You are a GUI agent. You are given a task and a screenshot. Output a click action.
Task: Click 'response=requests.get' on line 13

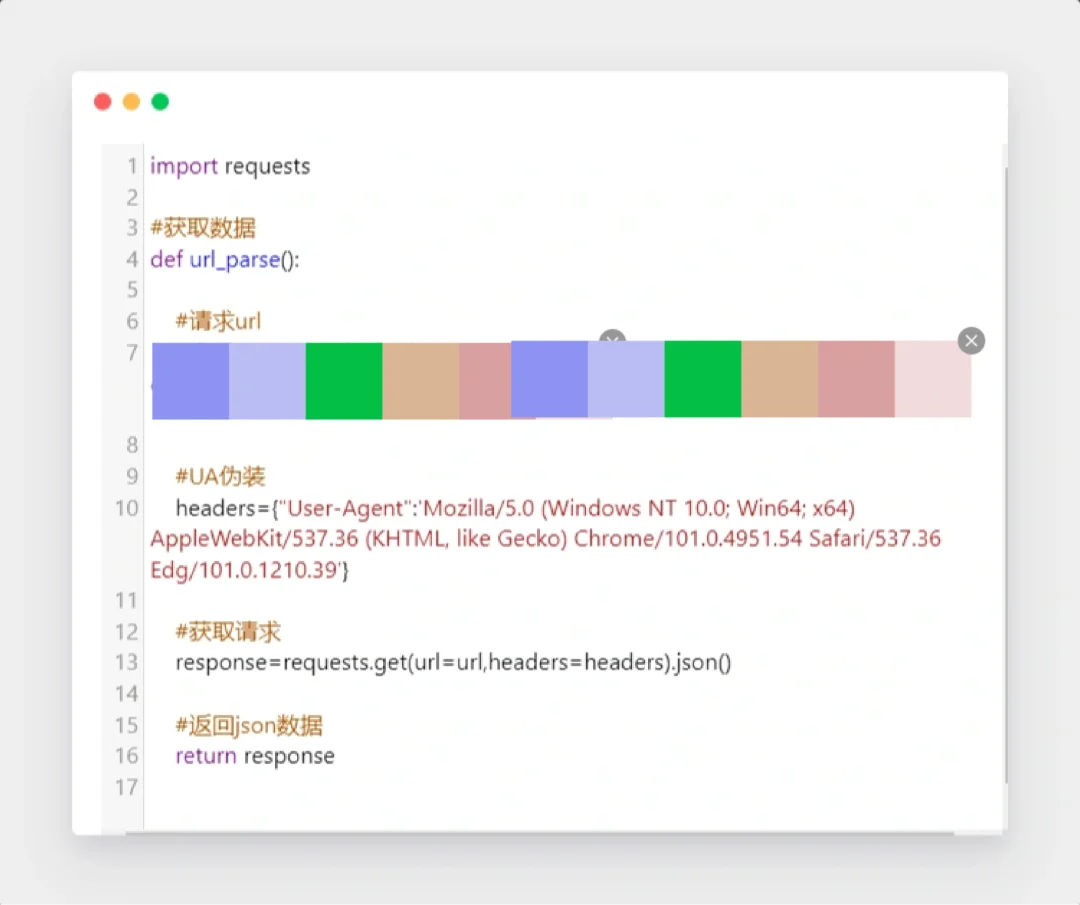click(291, 663)
